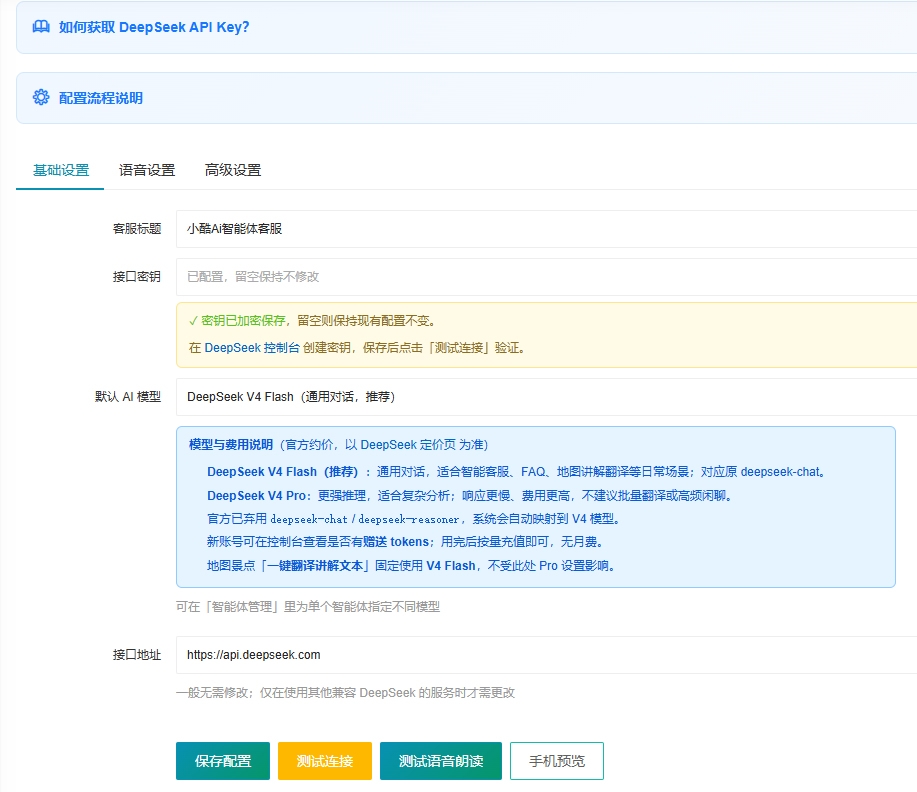Click the 客服标题 label
917x792 pixels.
coord(137,229)
